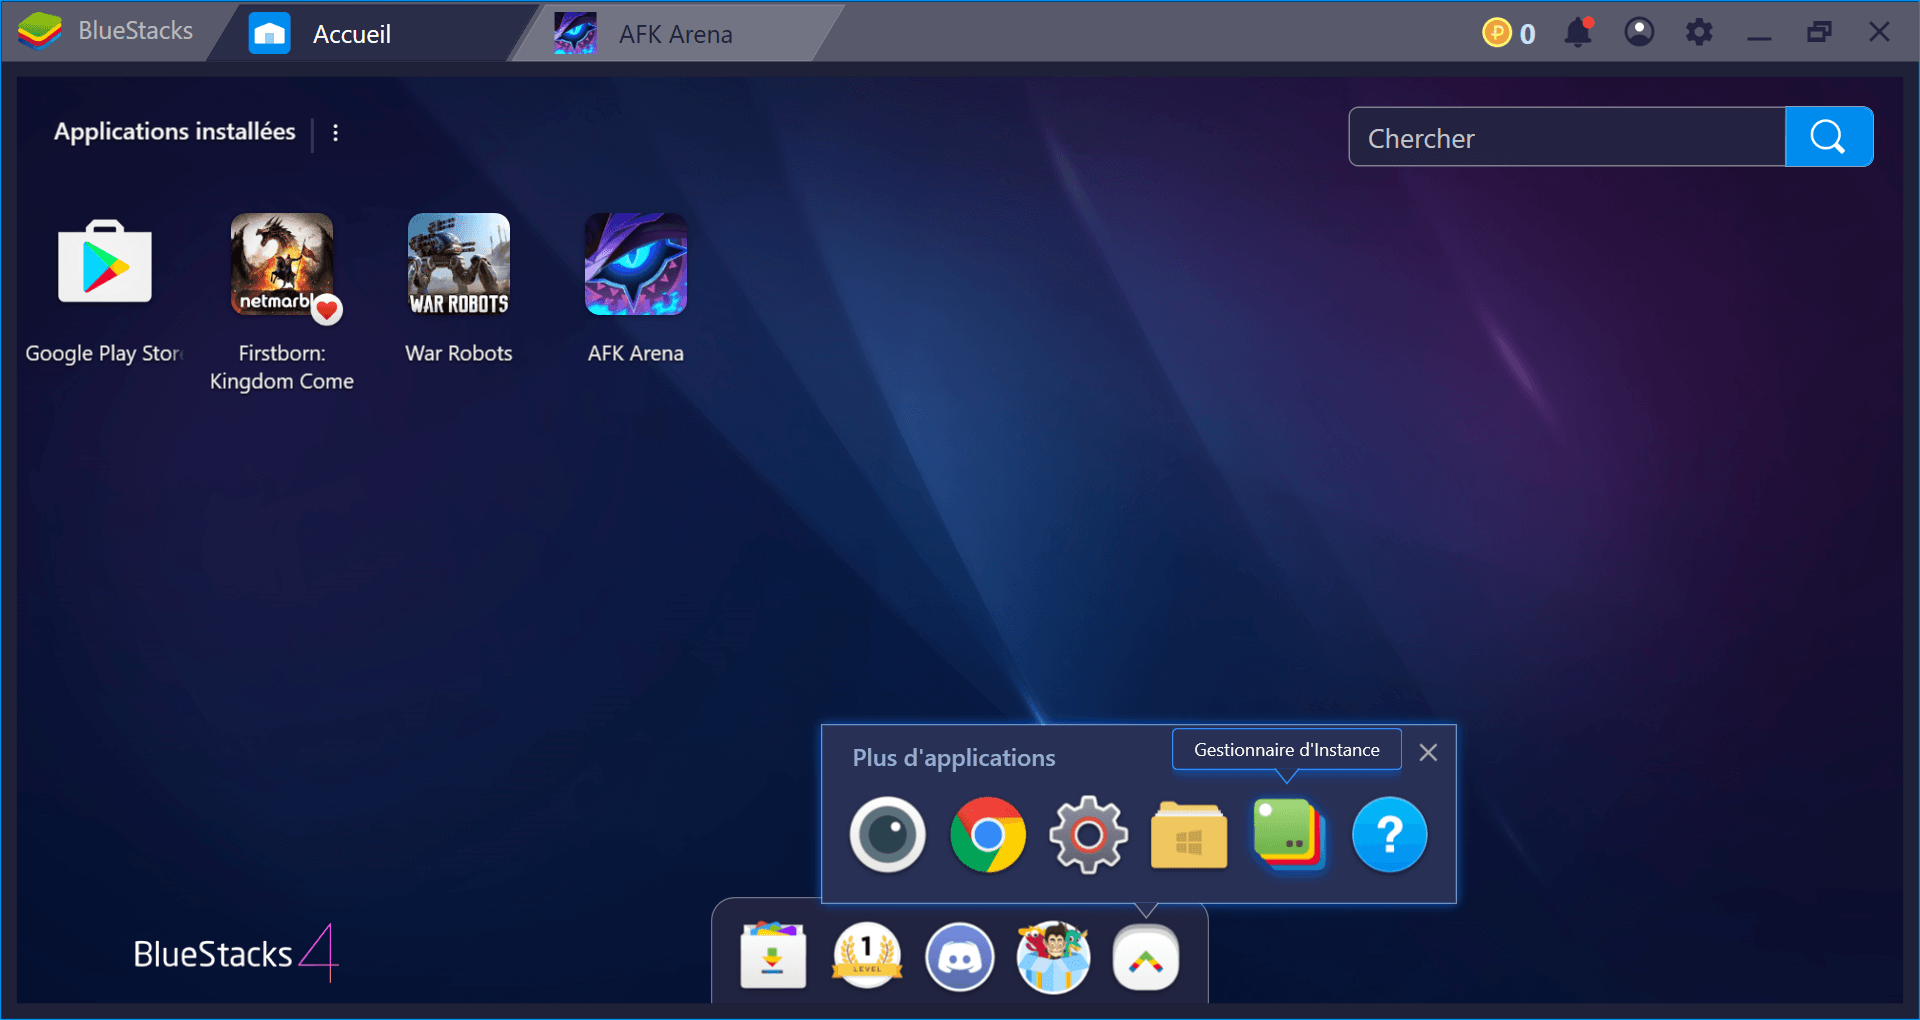Open the user account profile icon
The image size is (1920, 1020).
[x=1639, y=32]
